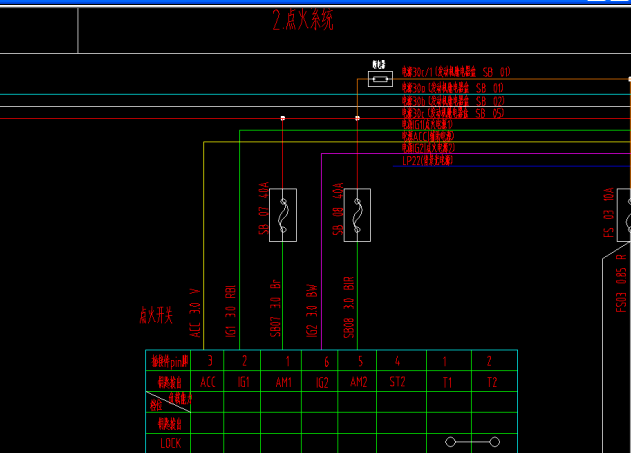Click the diagonally split table header cell

(x=168, y=402)
